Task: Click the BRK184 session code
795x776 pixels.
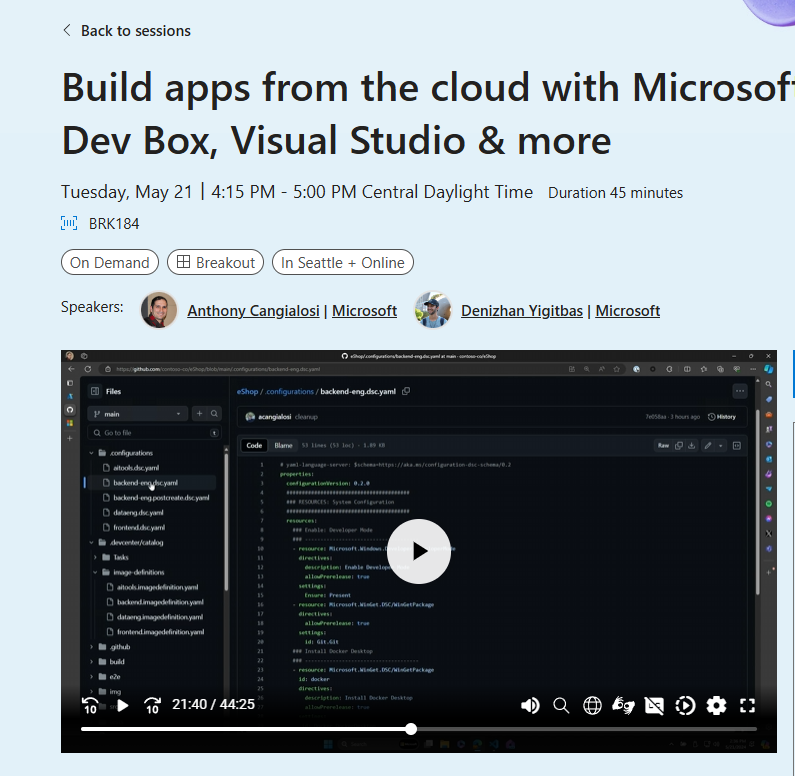Action: (114, 224)
